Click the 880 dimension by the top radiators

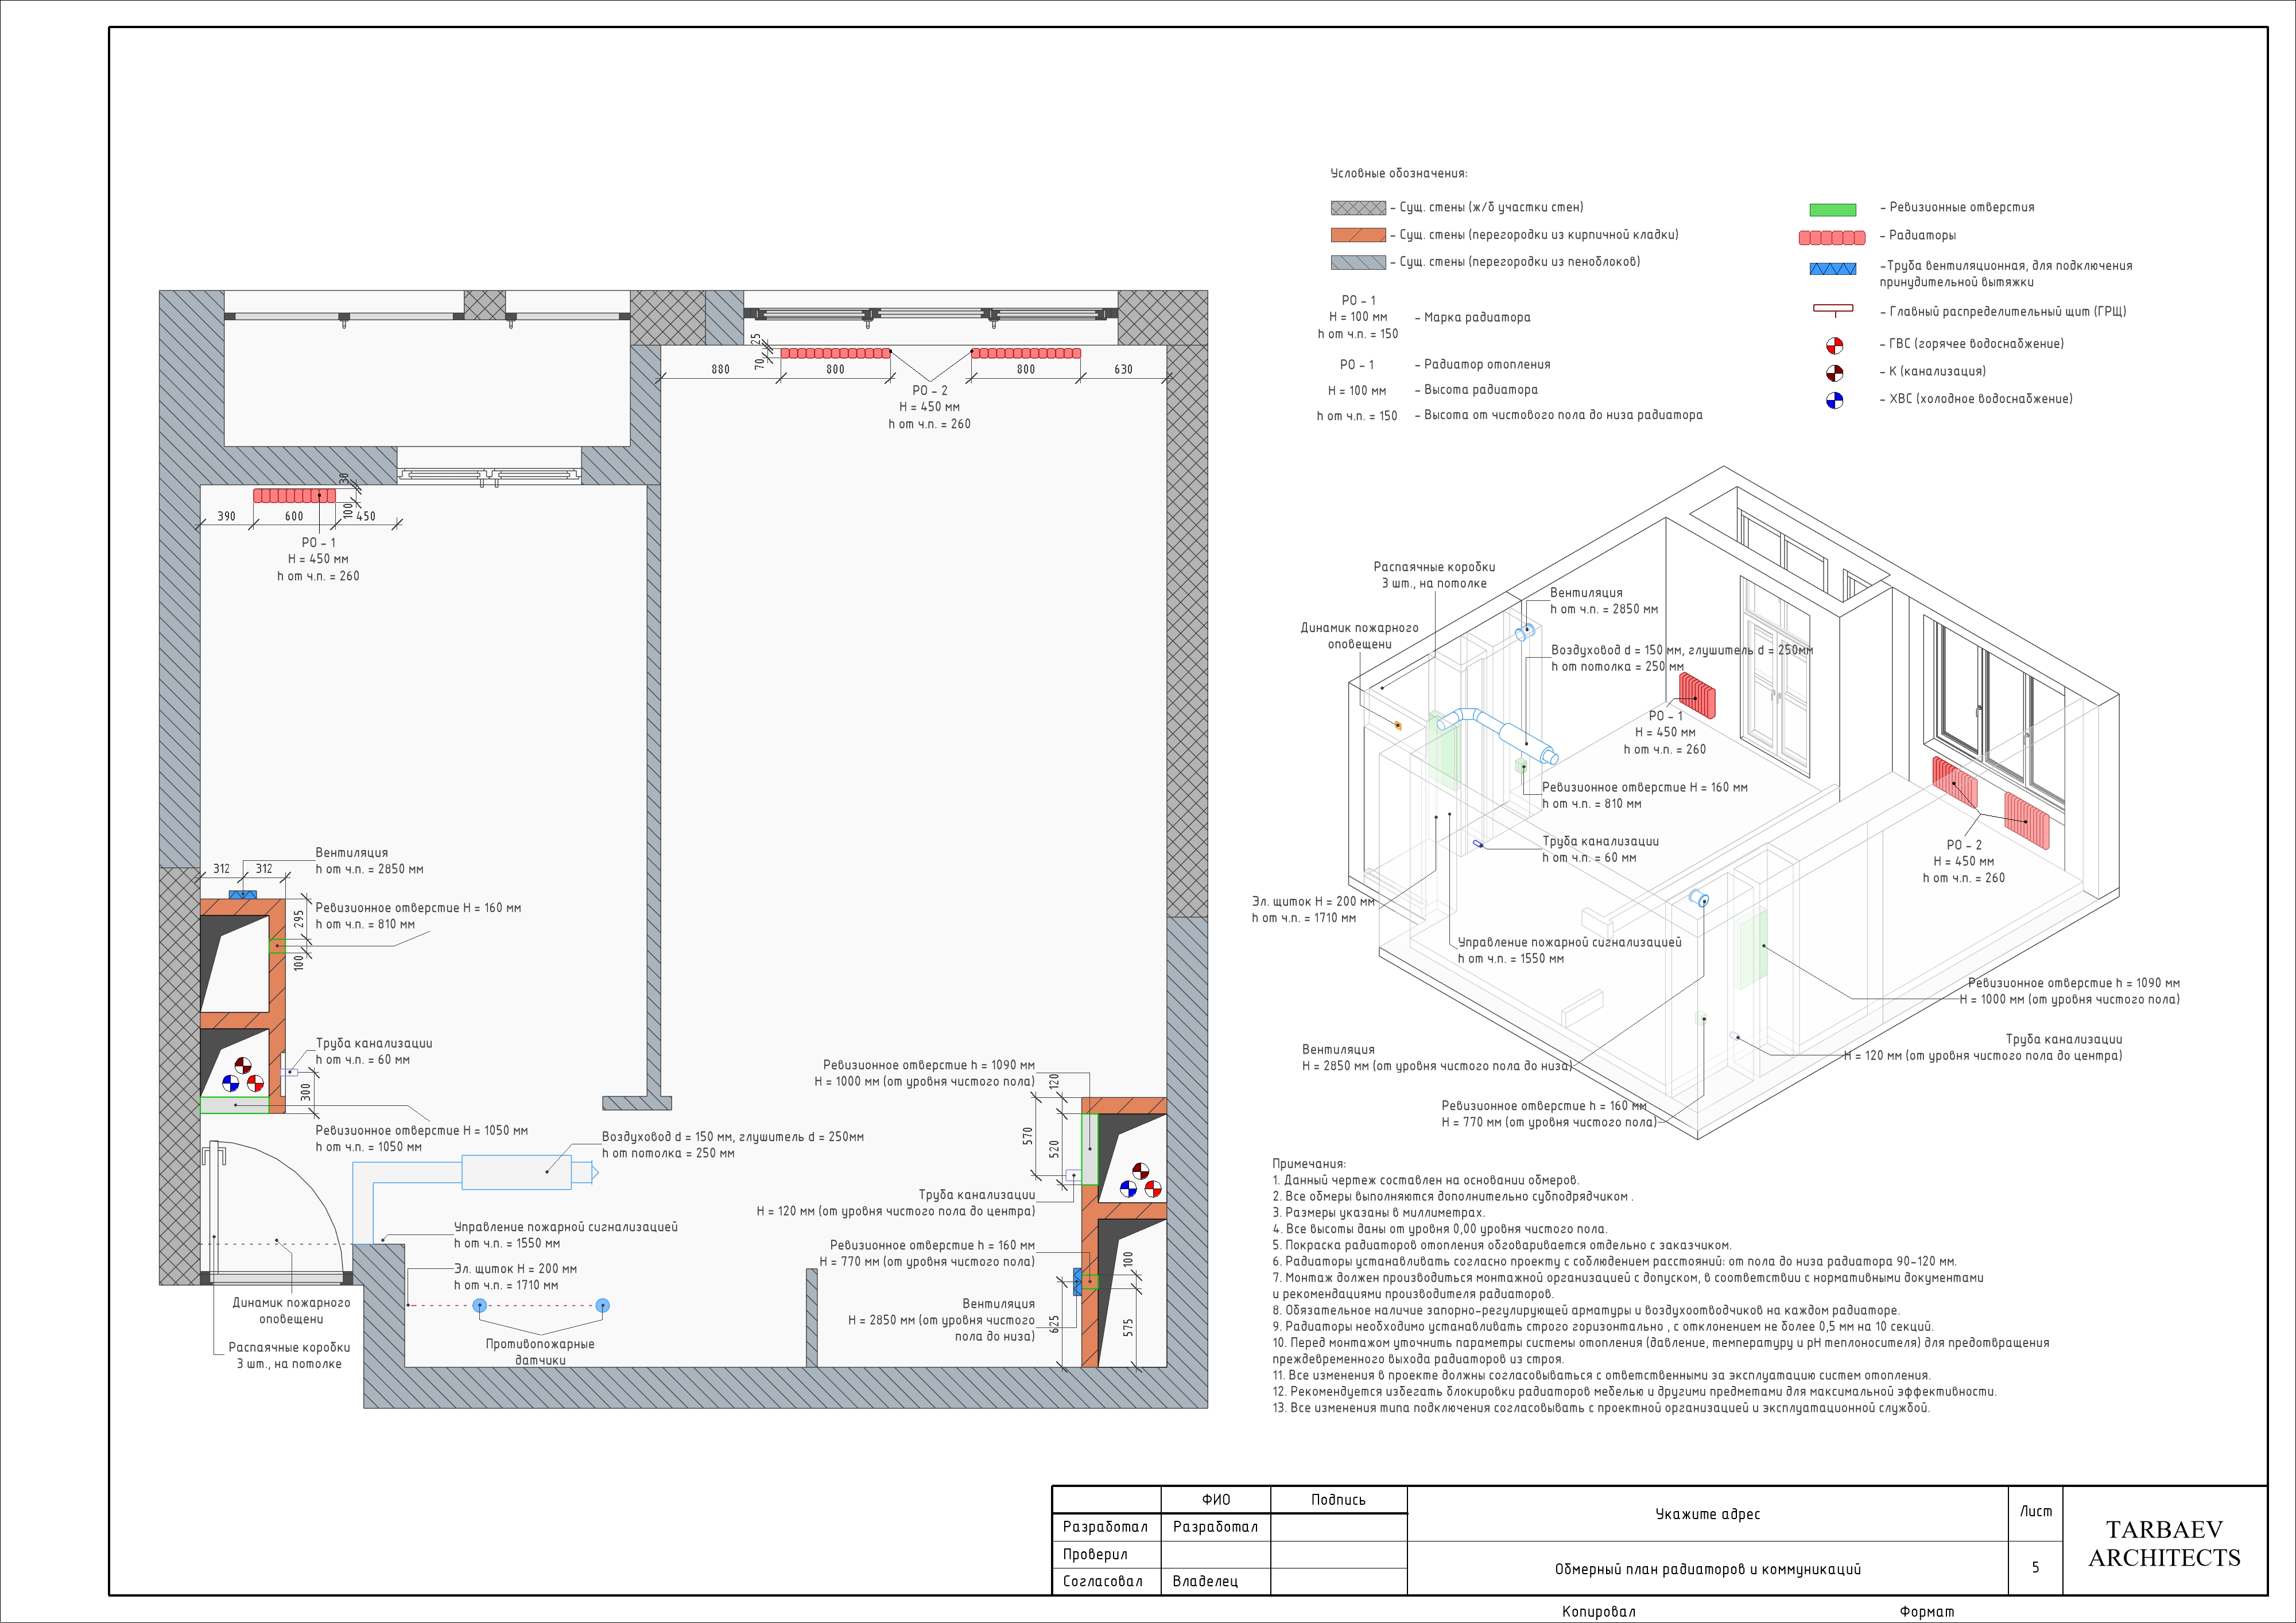(720, 369)
